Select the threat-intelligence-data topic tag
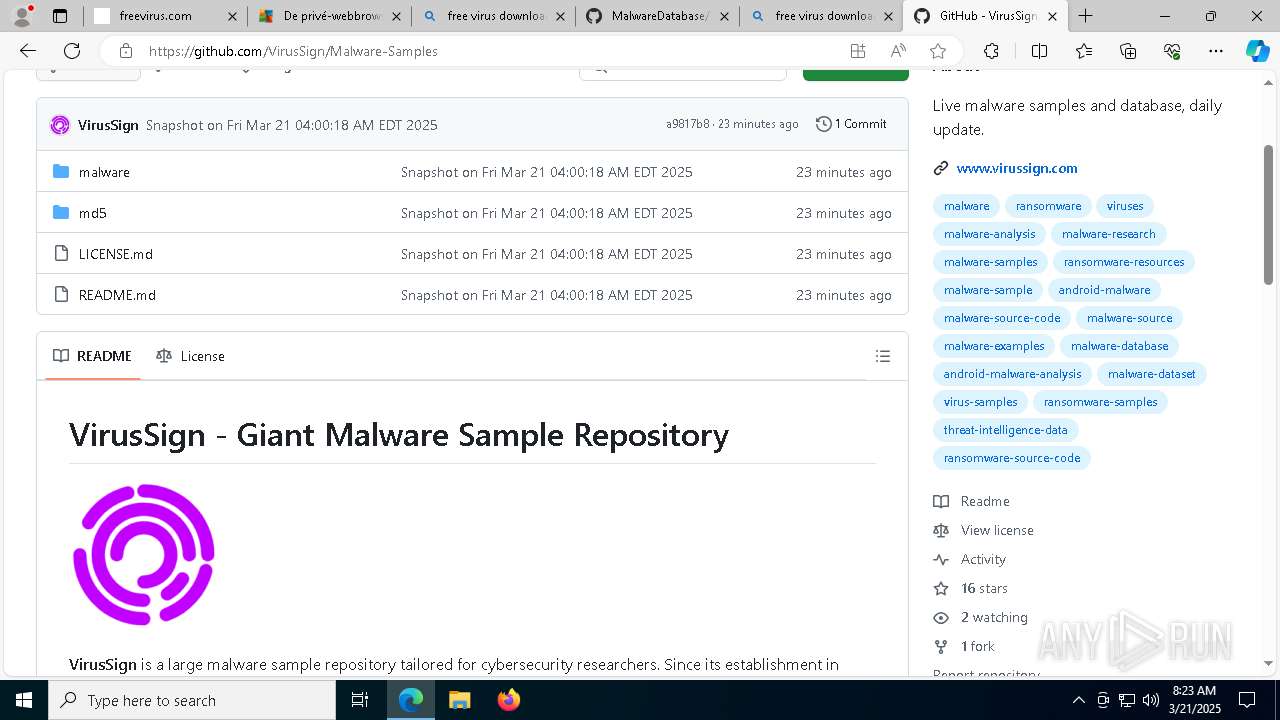The image size is (1280, 720). pos(1005,430)
